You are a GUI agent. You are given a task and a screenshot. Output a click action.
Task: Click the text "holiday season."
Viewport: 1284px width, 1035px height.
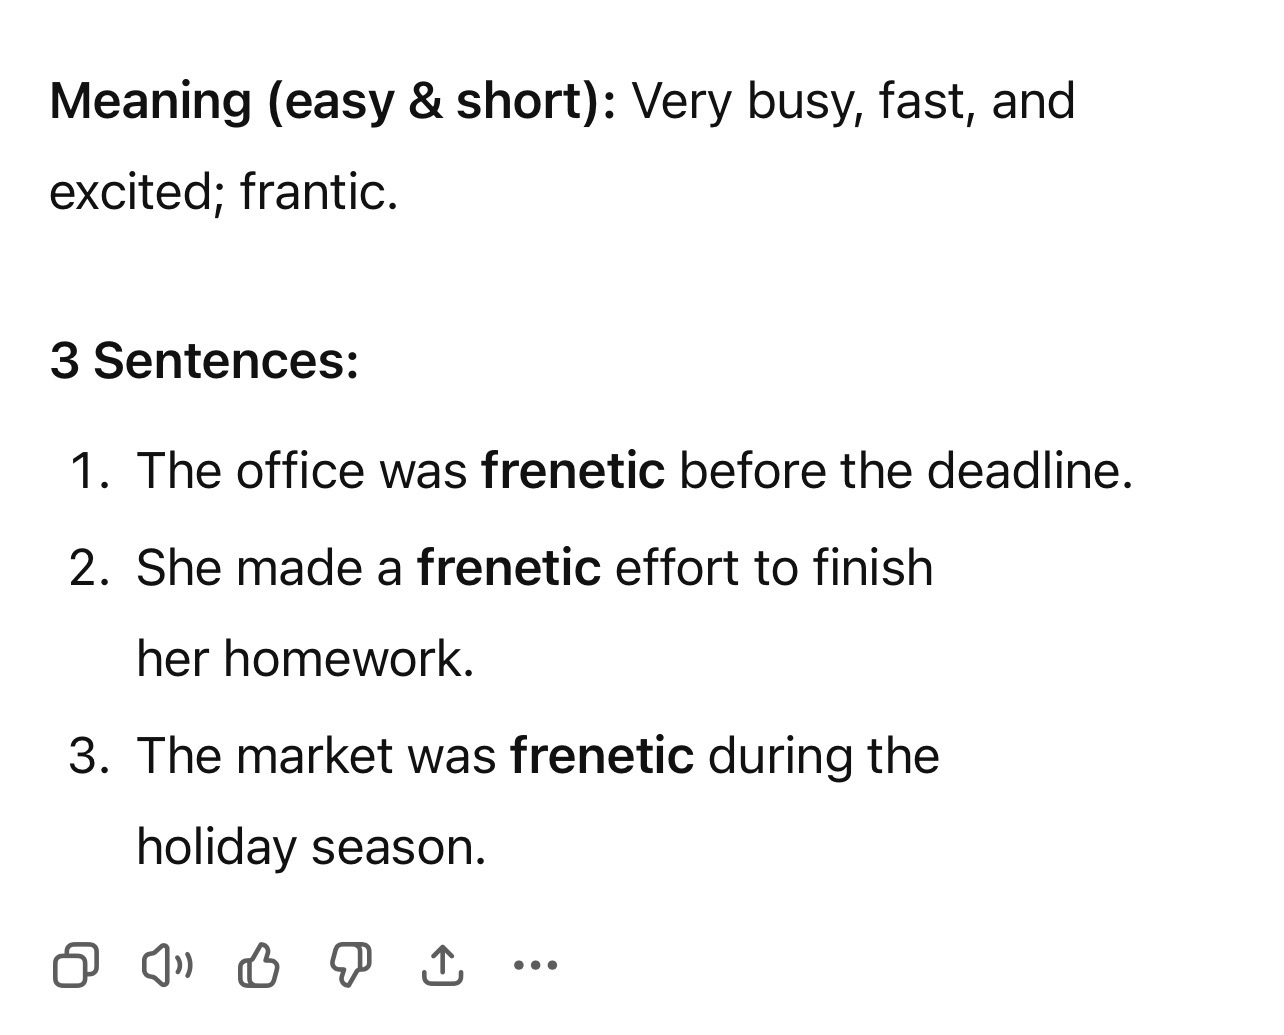tap(311, 846)
